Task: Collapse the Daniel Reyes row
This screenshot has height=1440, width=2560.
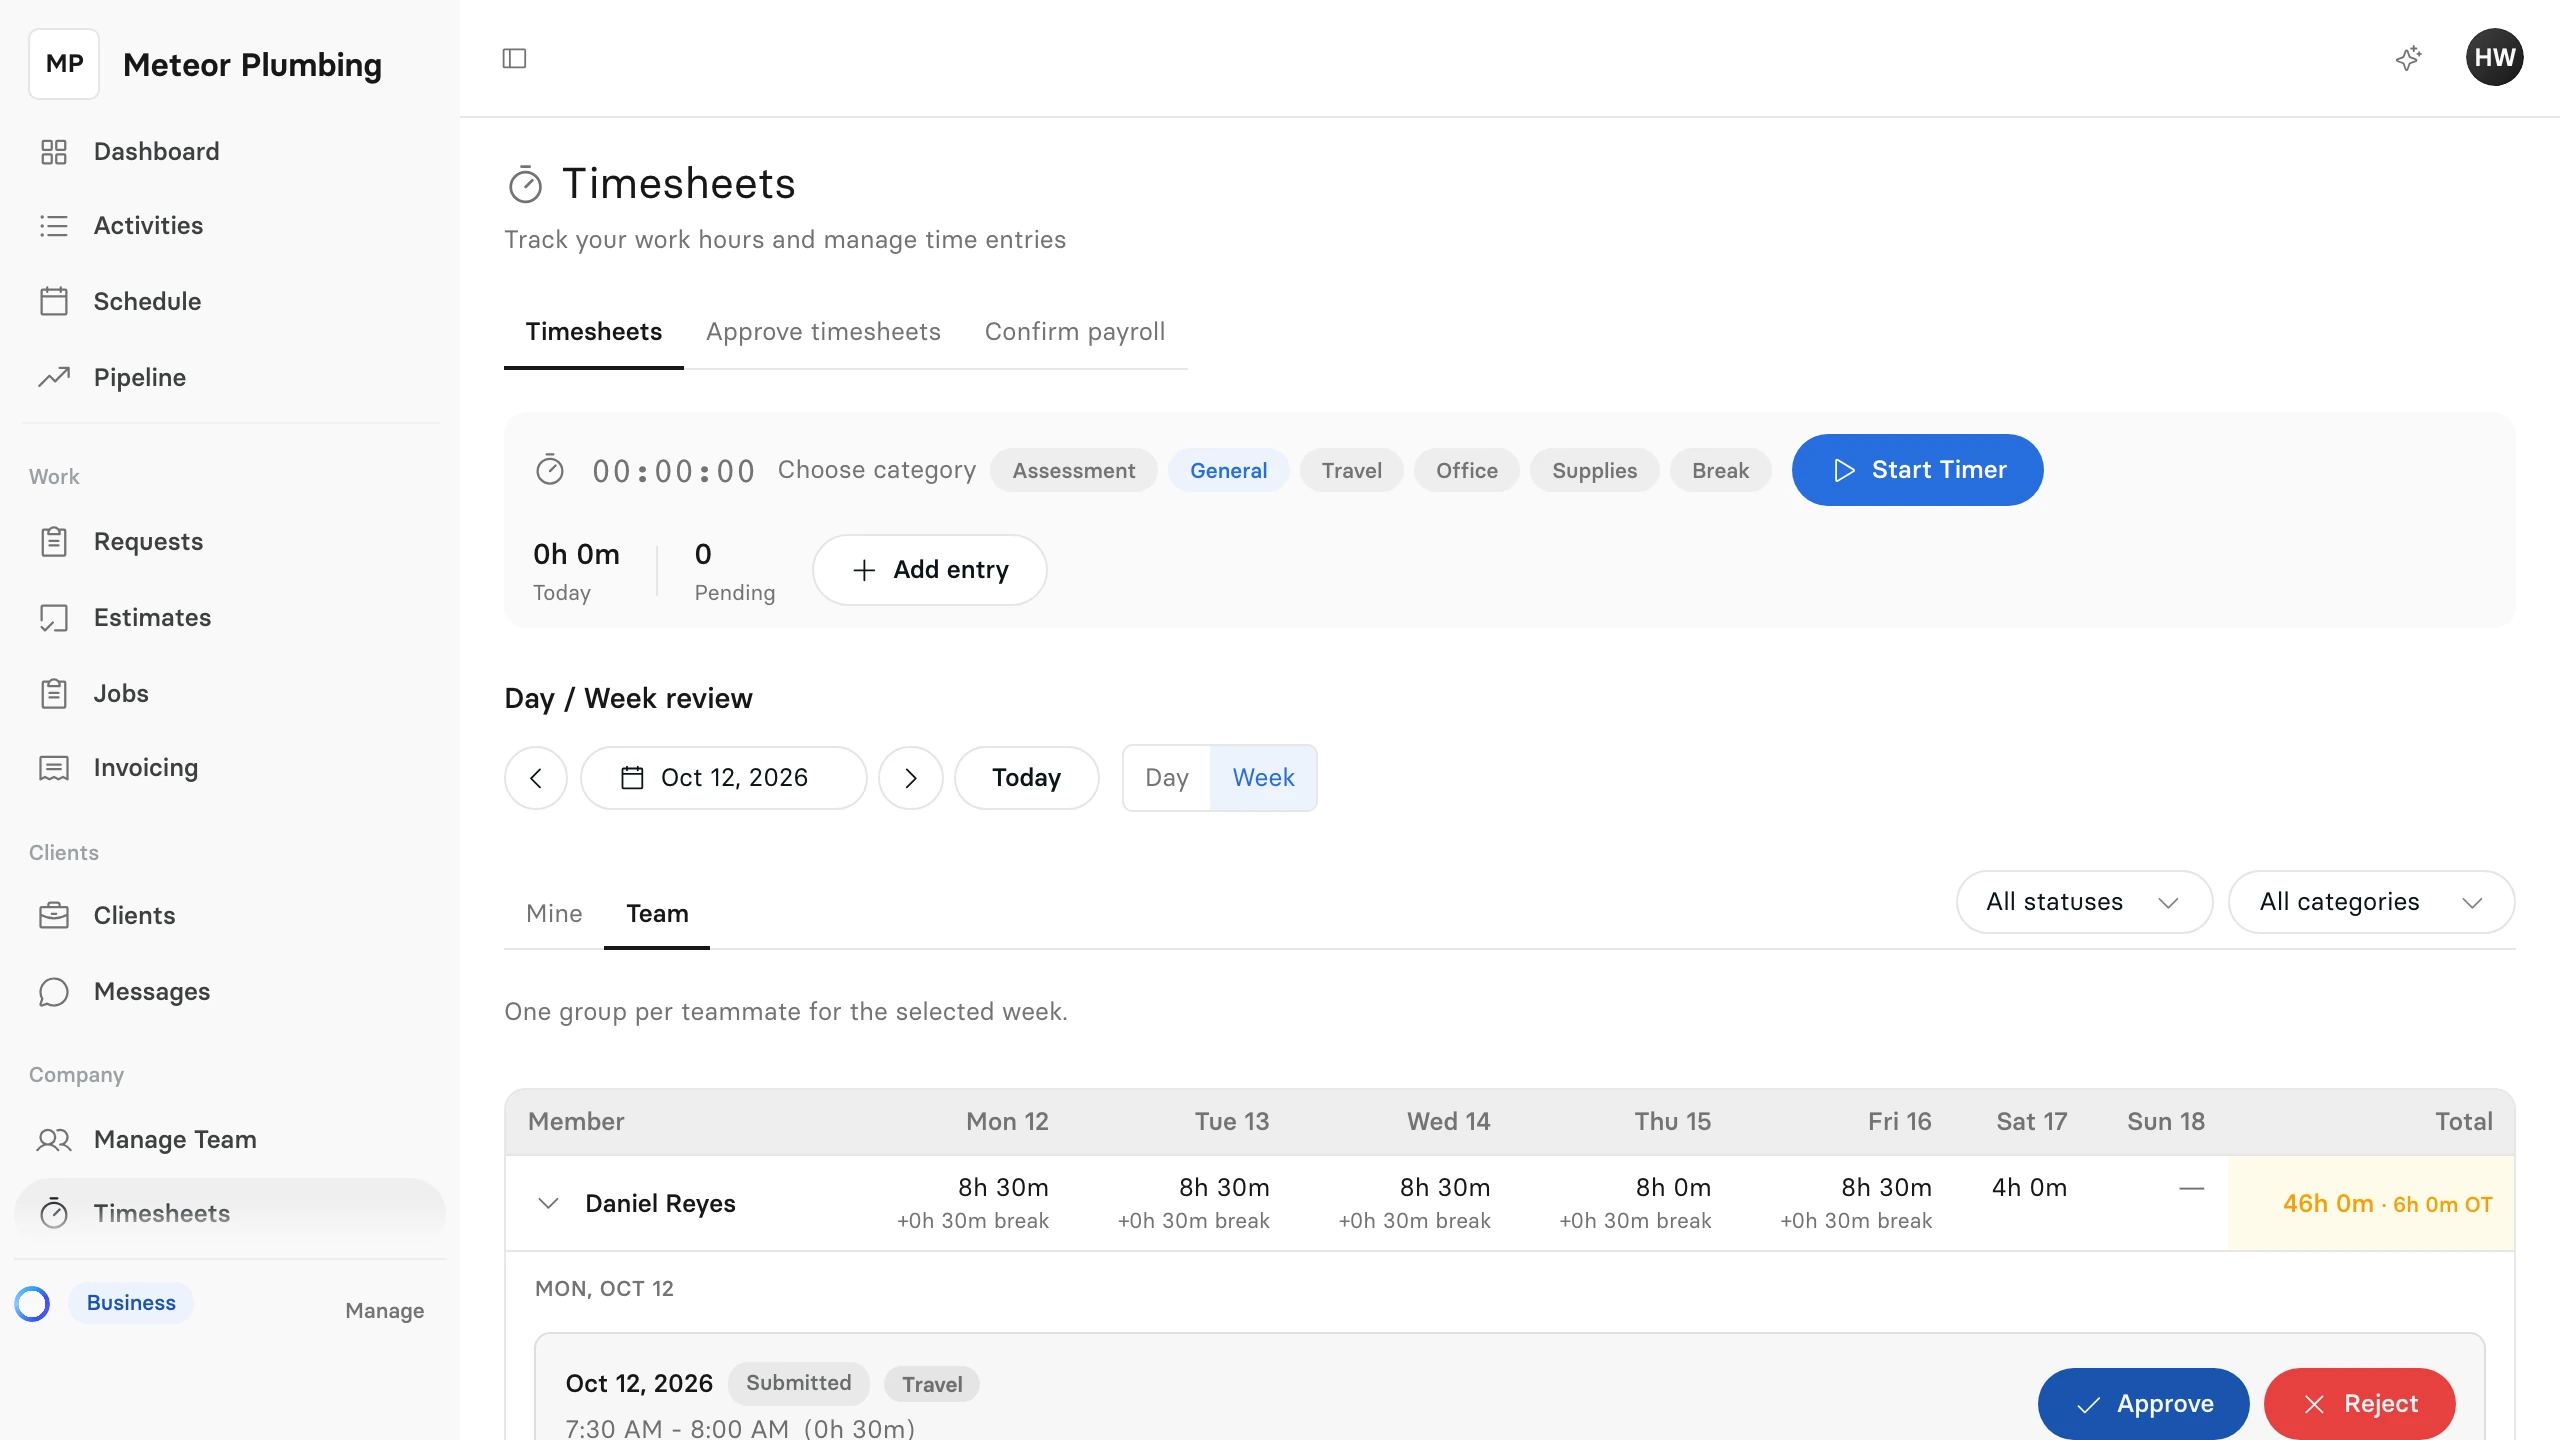Action: [548, 1203]
